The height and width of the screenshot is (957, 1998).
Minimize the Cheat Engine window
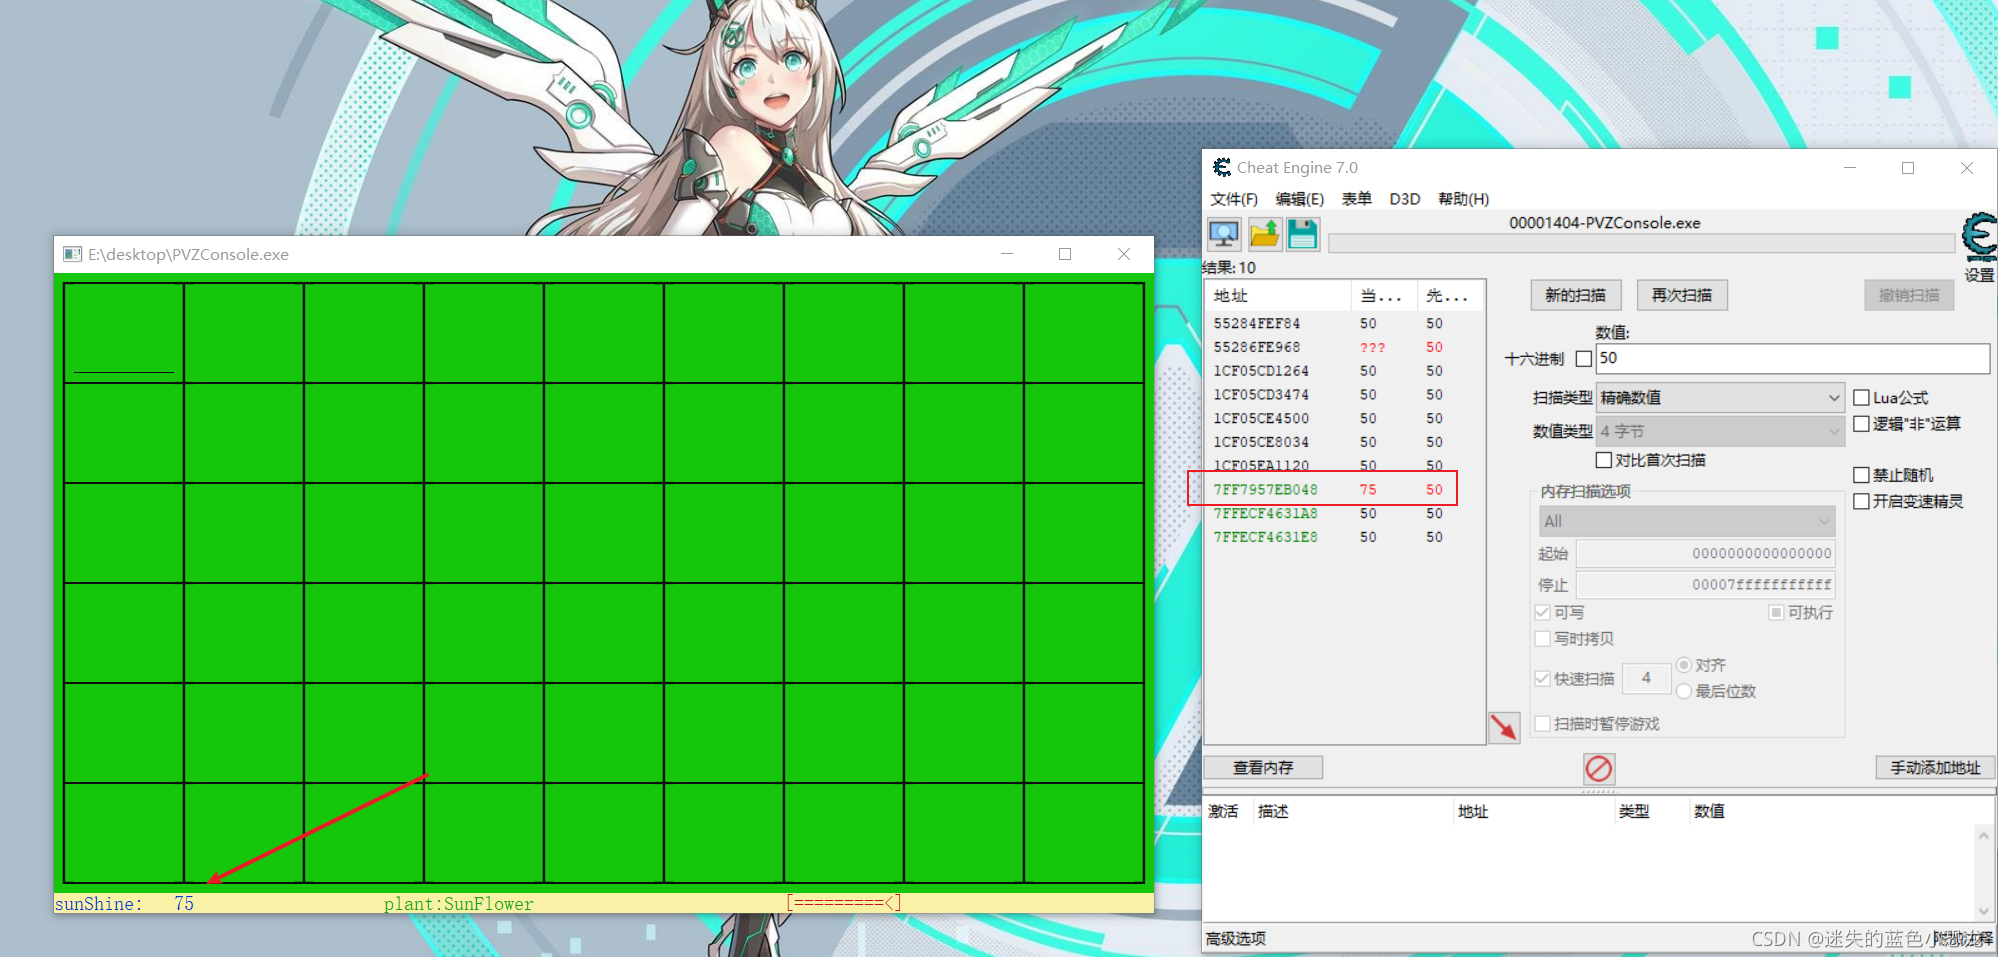coord(1850,168)
